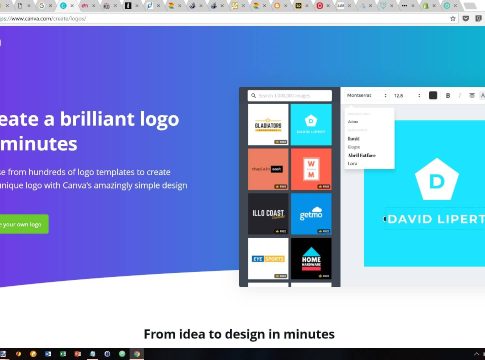Toggle italic in the editor toolbar
This screenshot has width=485, height=360.
pyautogui.click(x=460, y=96)
